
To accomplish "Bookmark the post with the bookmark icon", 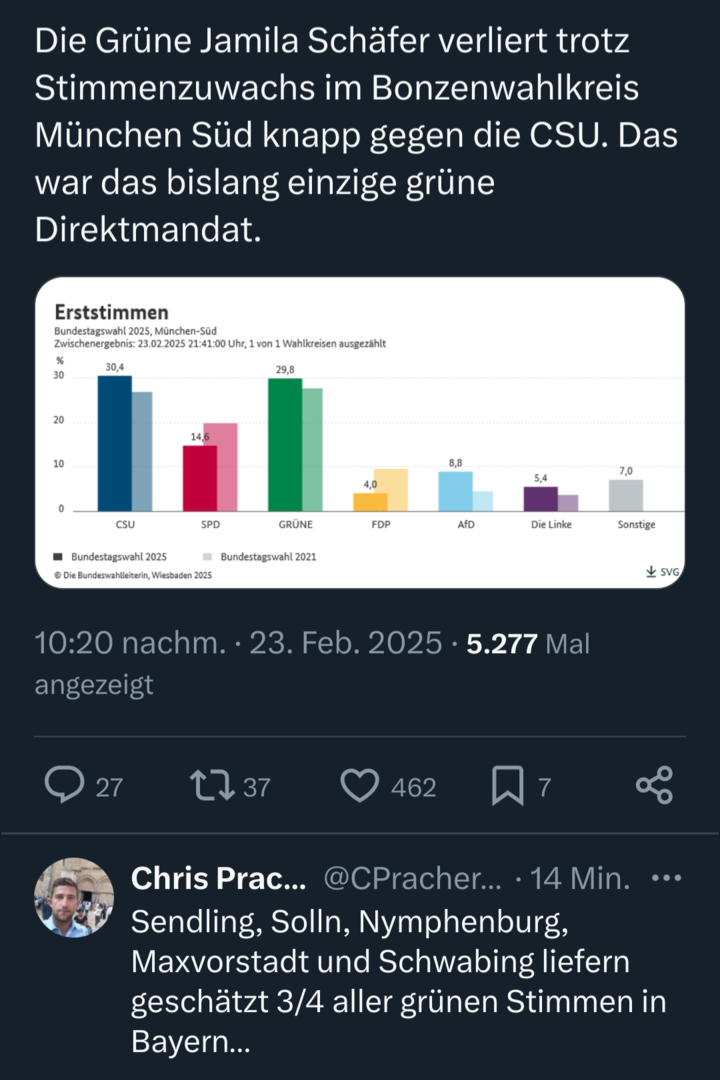I will pos(507,786).
